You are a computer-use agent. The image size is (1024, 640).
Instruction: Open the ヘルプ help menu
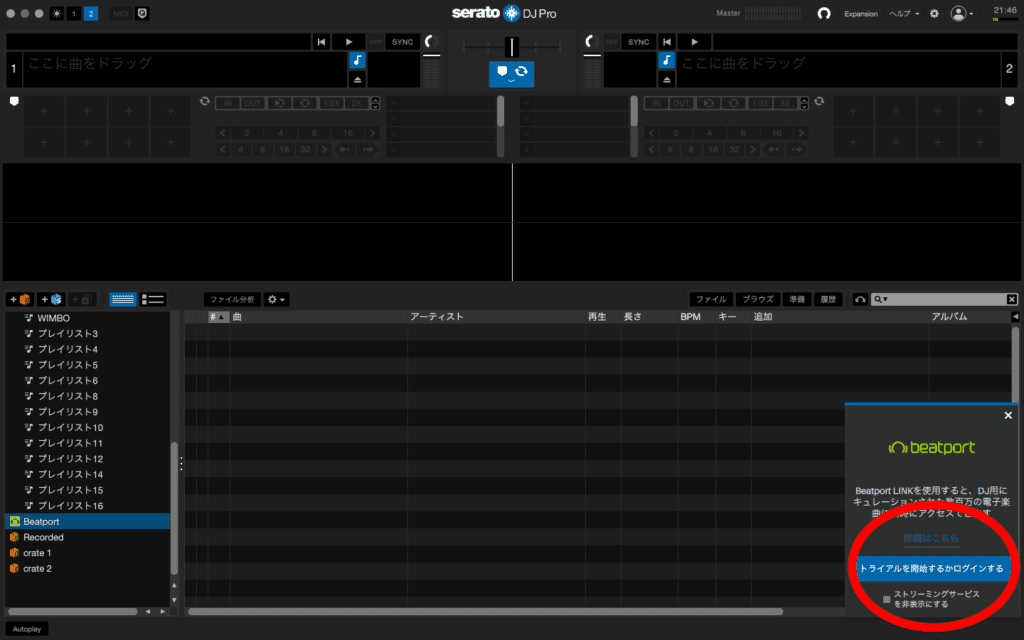click(904, 14)
